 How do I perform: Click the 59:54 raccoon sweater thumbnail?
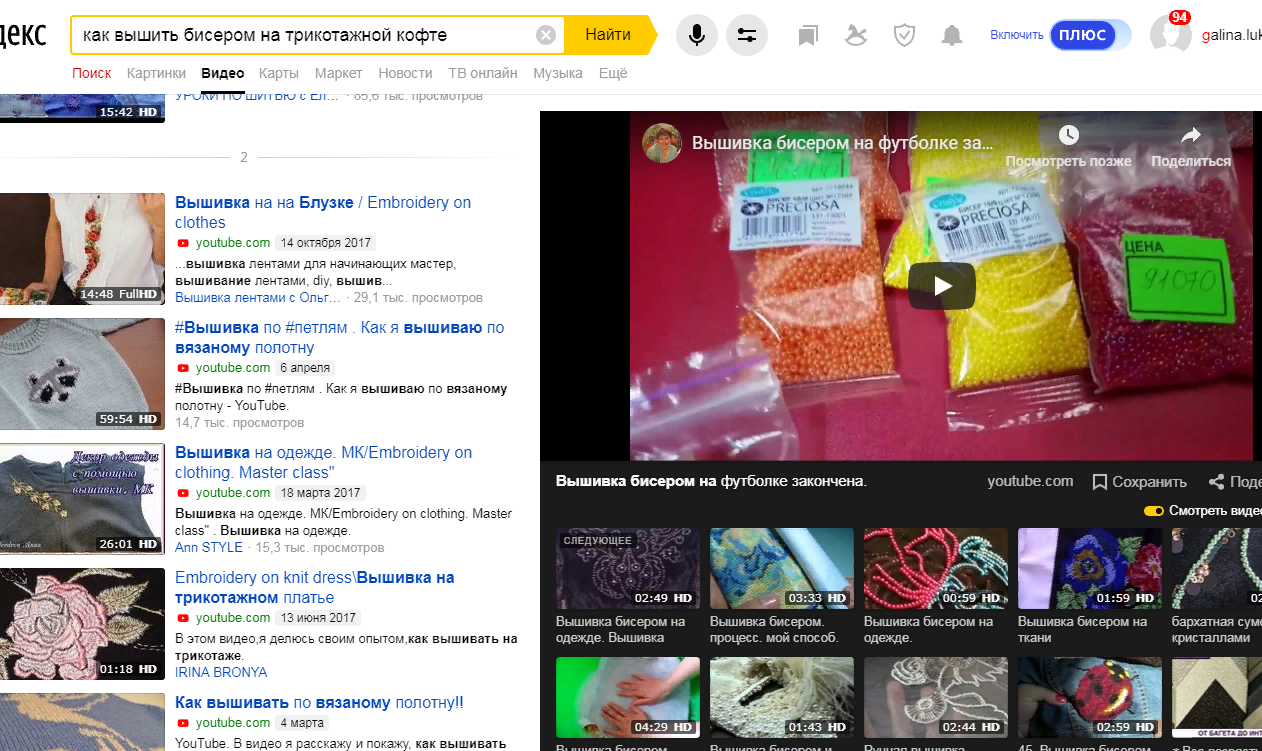pyautogui.click(x=82, y=373)
